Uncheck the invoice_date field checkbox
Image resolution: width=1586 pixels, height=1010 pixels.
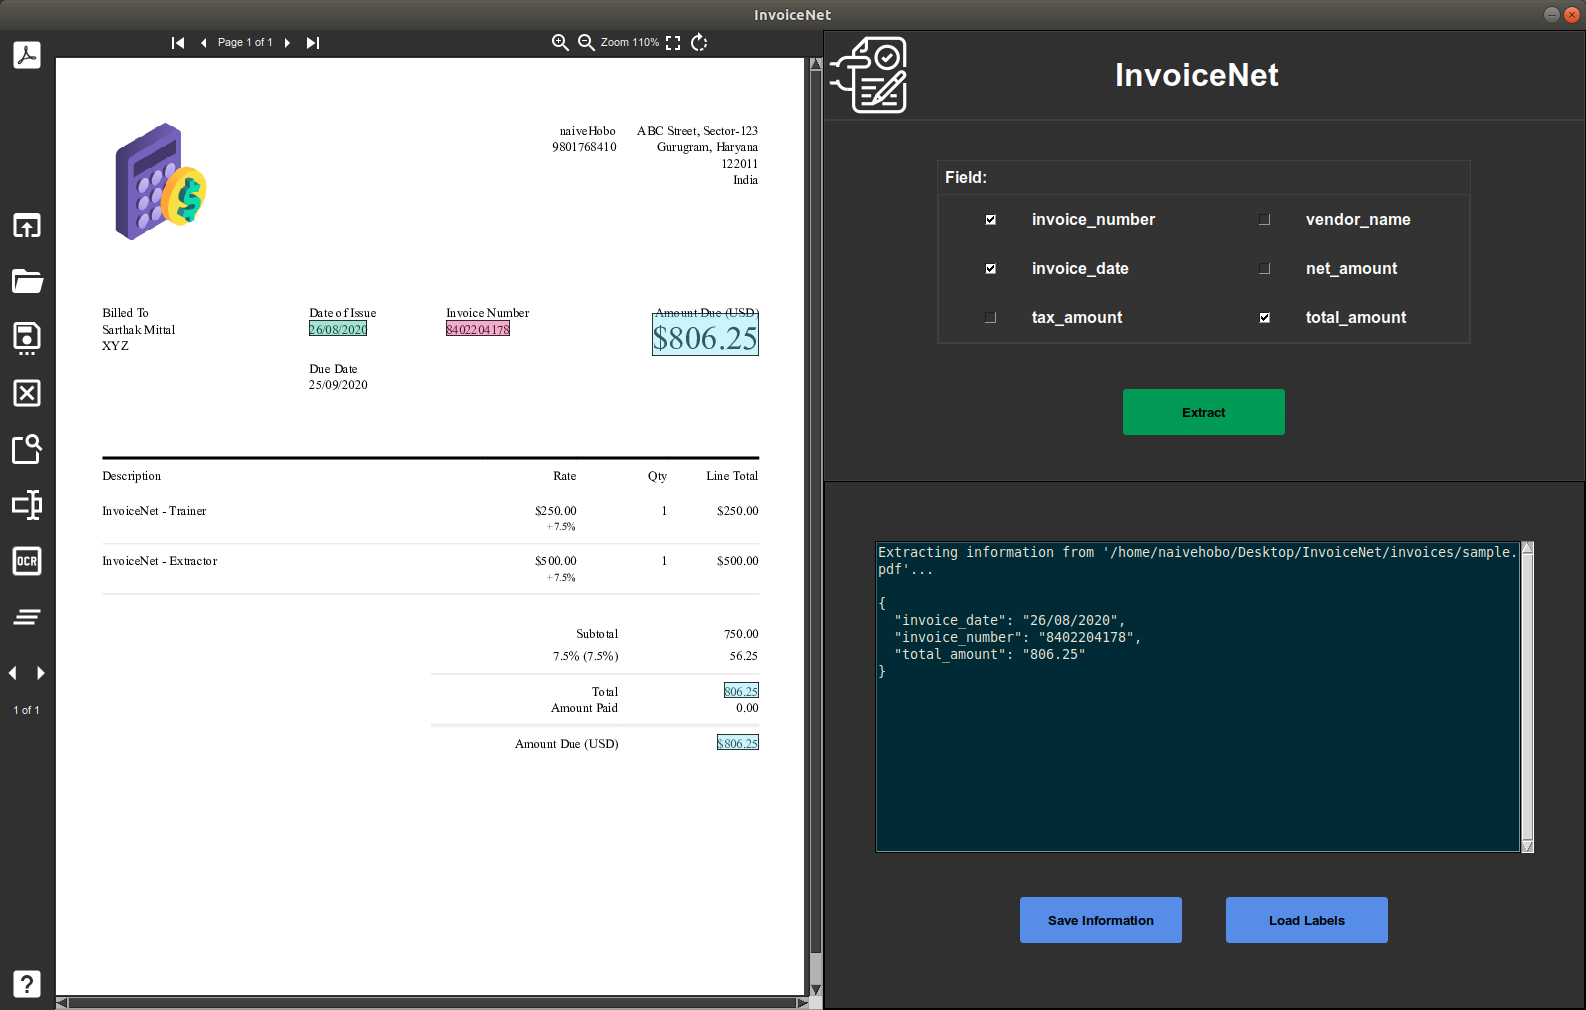click(991, 269)
